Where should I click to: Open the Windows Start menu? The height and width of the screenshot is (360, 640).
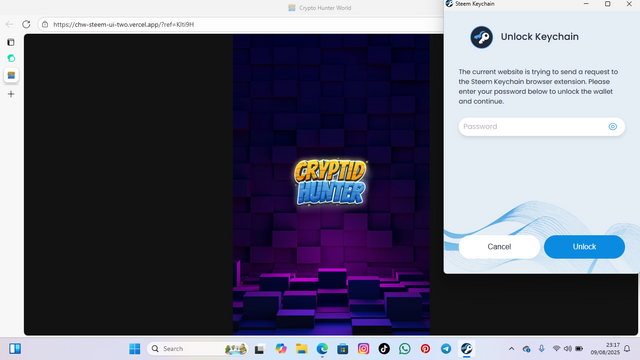tap(135, 349)
